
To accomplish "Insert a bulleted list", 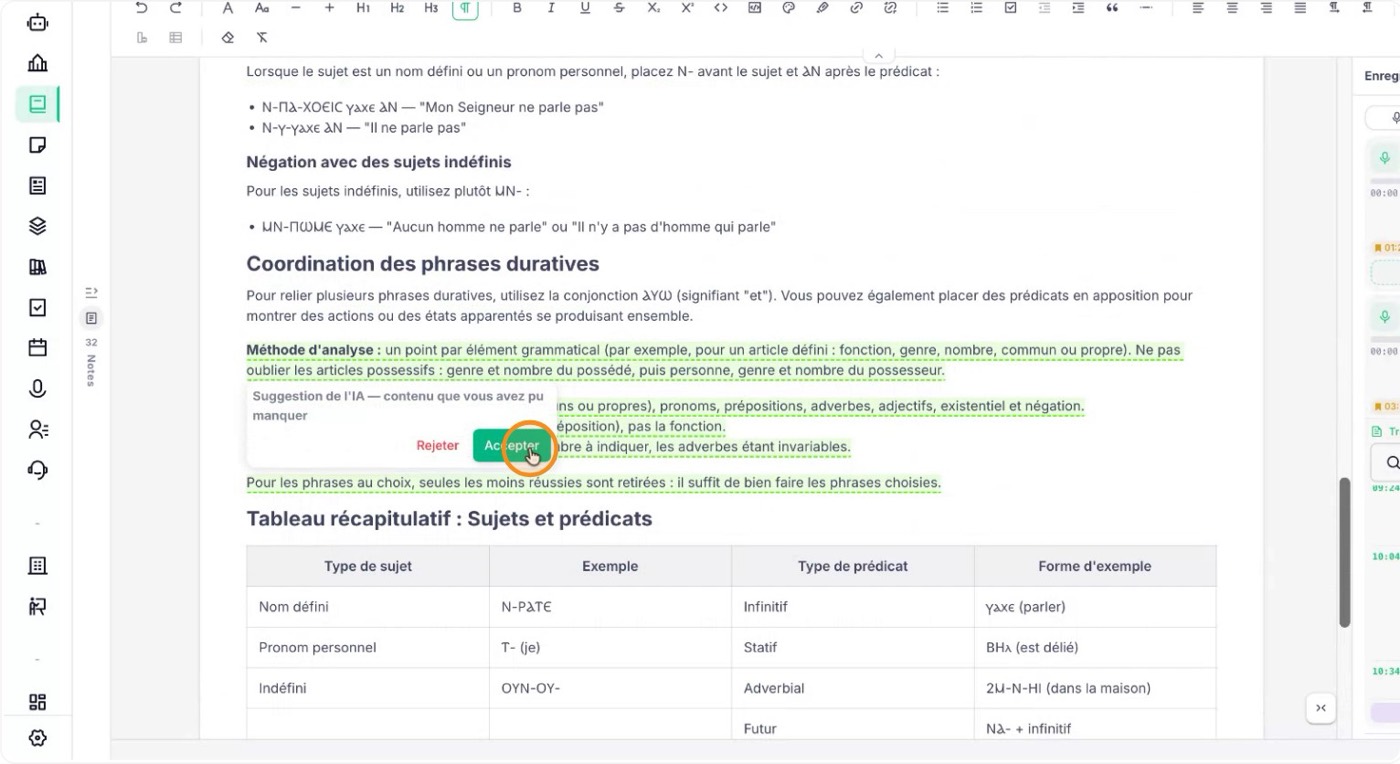I will pos(942,8).
